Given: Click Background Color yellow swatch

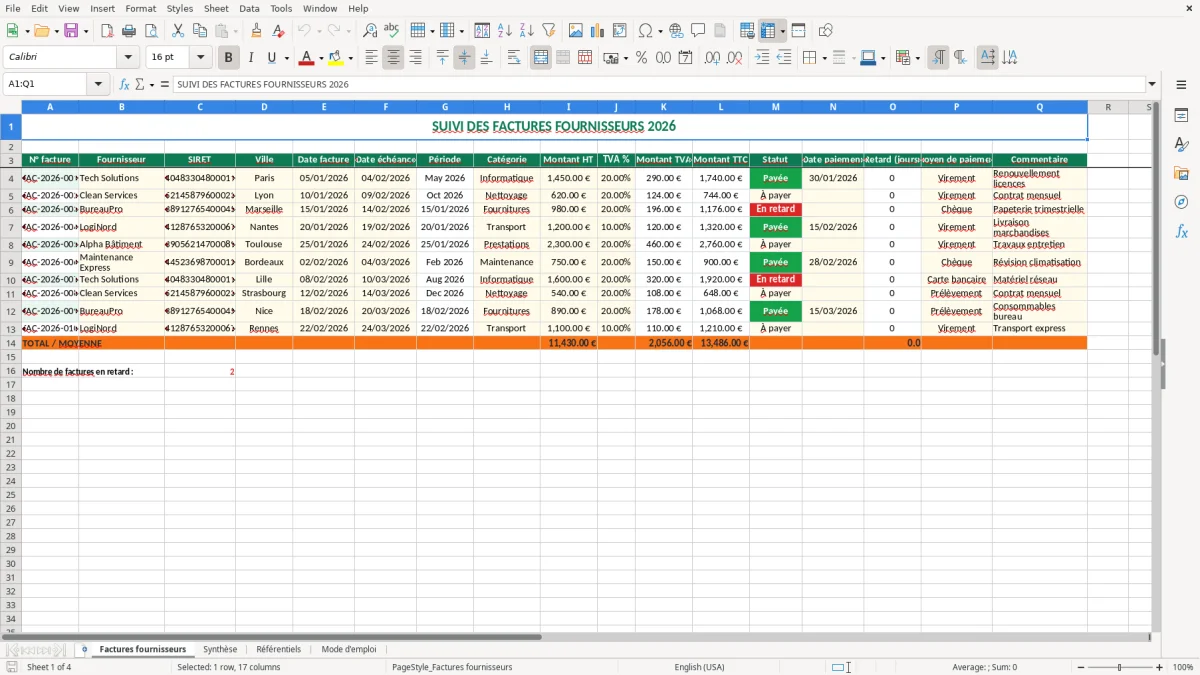Looking at the screenshot, I should click(x=336, y=58).
